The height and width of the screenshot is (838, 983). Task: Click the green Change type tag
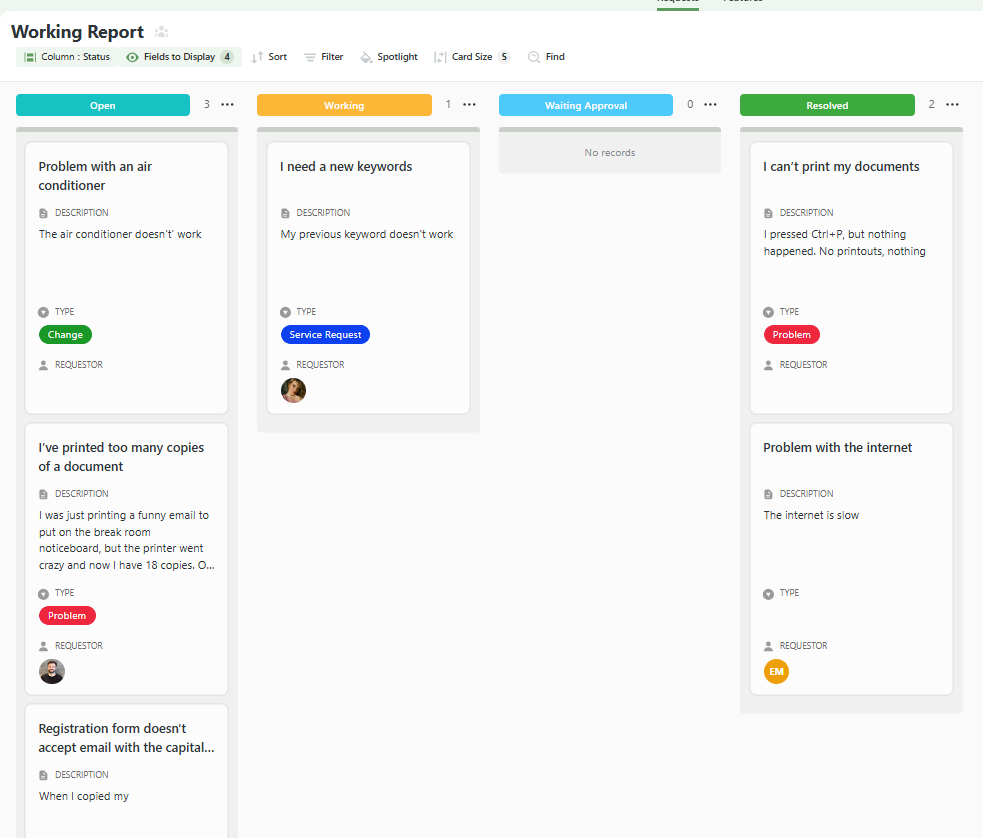65,335
